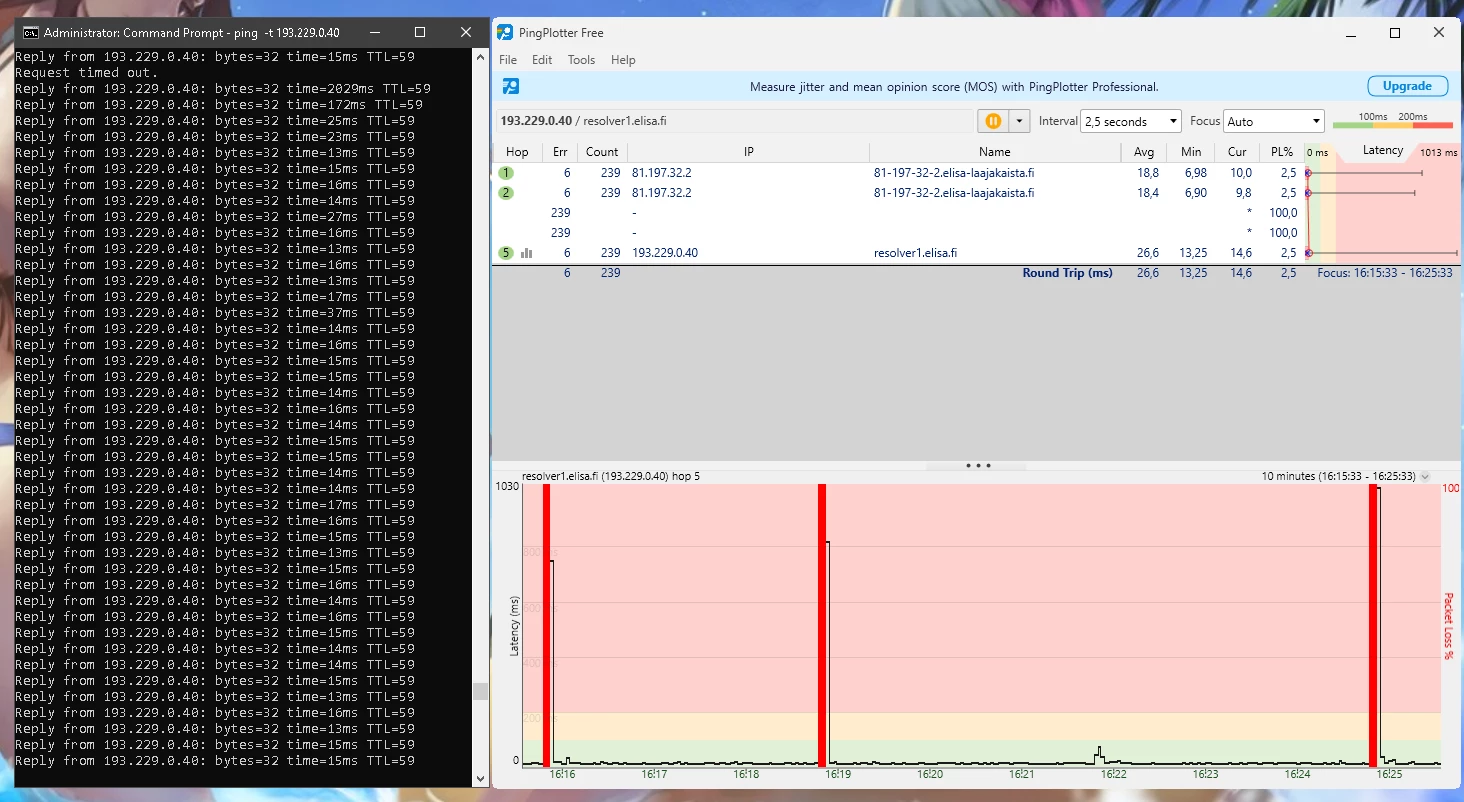Click the Command Prompt scrollbar down arrow
The image size is (1464, 802).
480,778
